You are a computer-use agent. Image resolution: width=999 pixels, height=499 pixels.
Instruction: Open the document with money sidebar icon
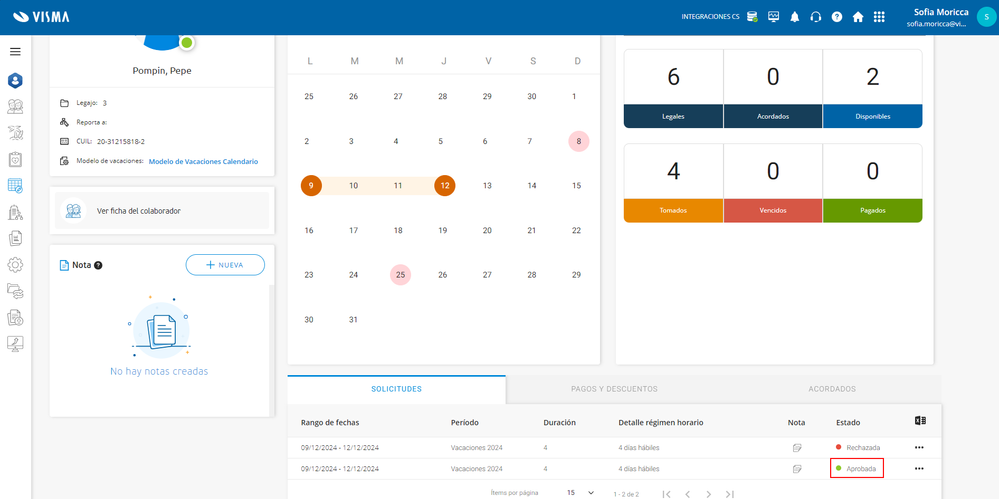15,317
